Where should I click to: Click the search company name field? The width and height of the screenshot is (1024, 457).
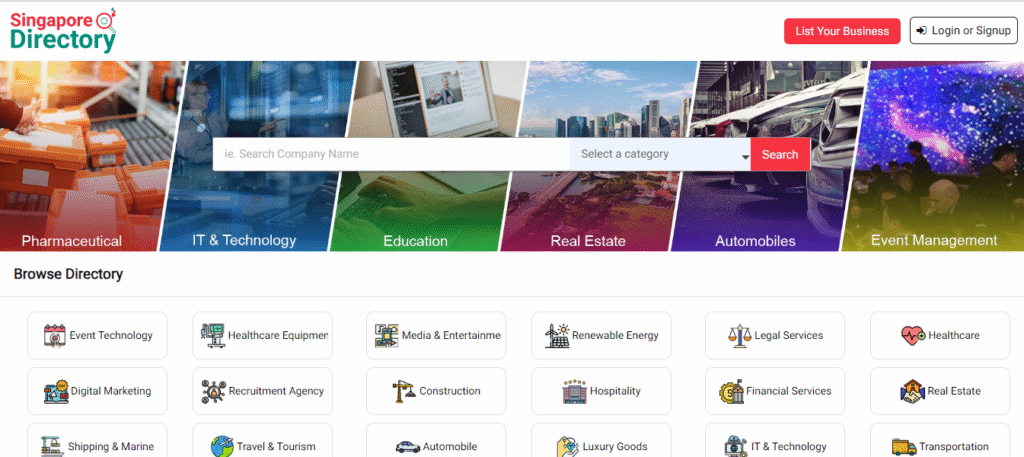tap(391, 155)
